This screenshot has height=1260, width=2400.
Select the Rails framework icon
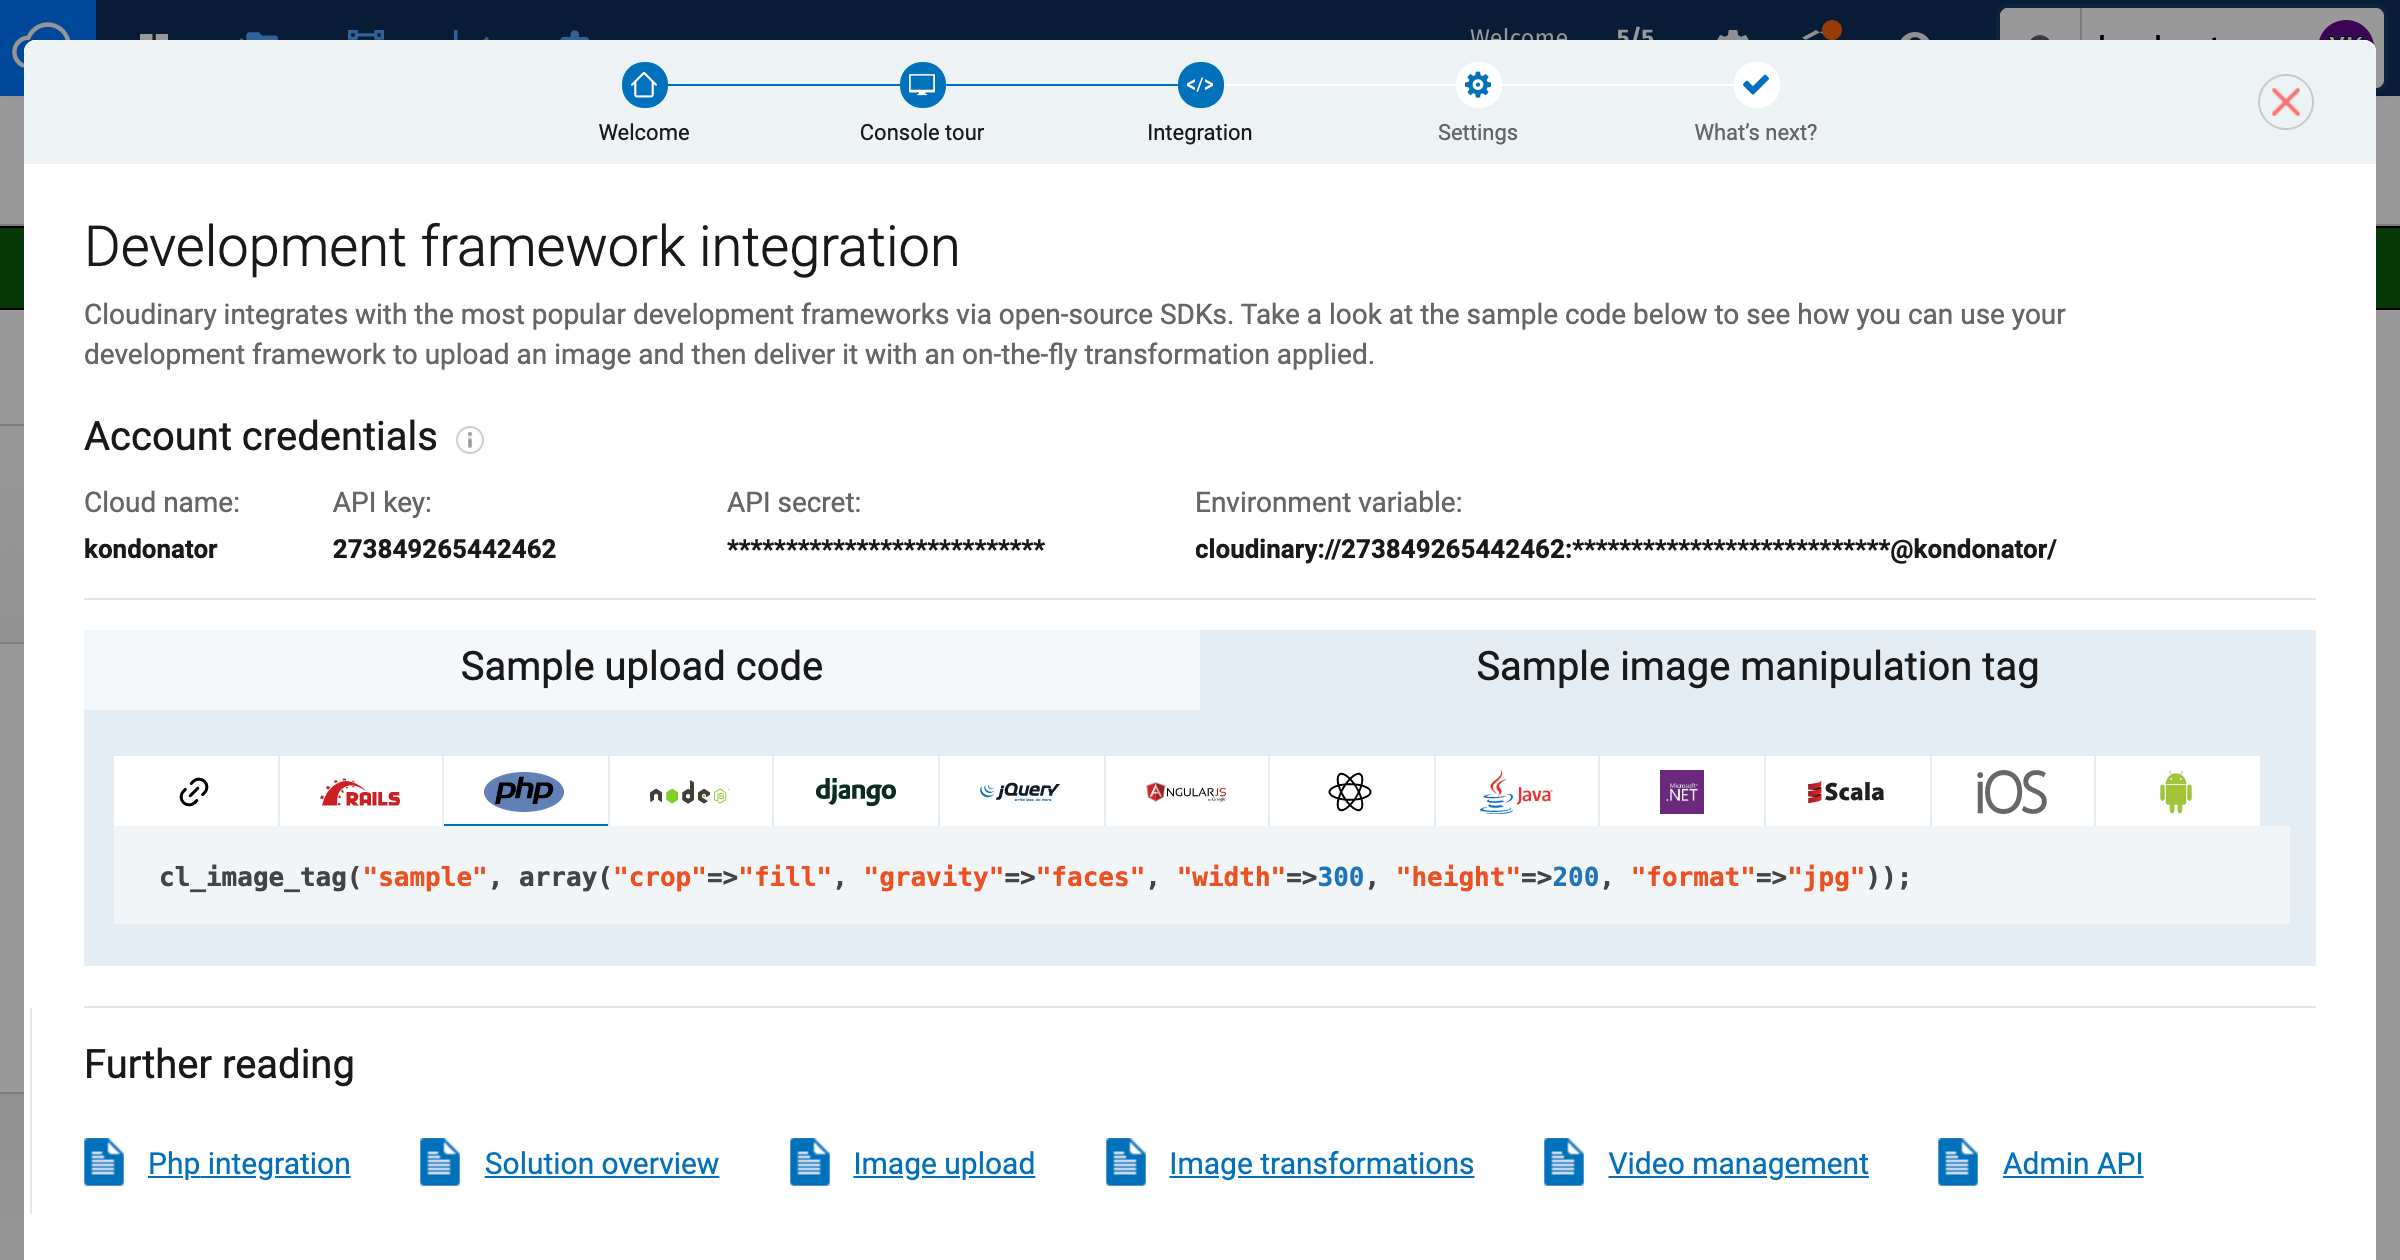click(x=360, y=792)
